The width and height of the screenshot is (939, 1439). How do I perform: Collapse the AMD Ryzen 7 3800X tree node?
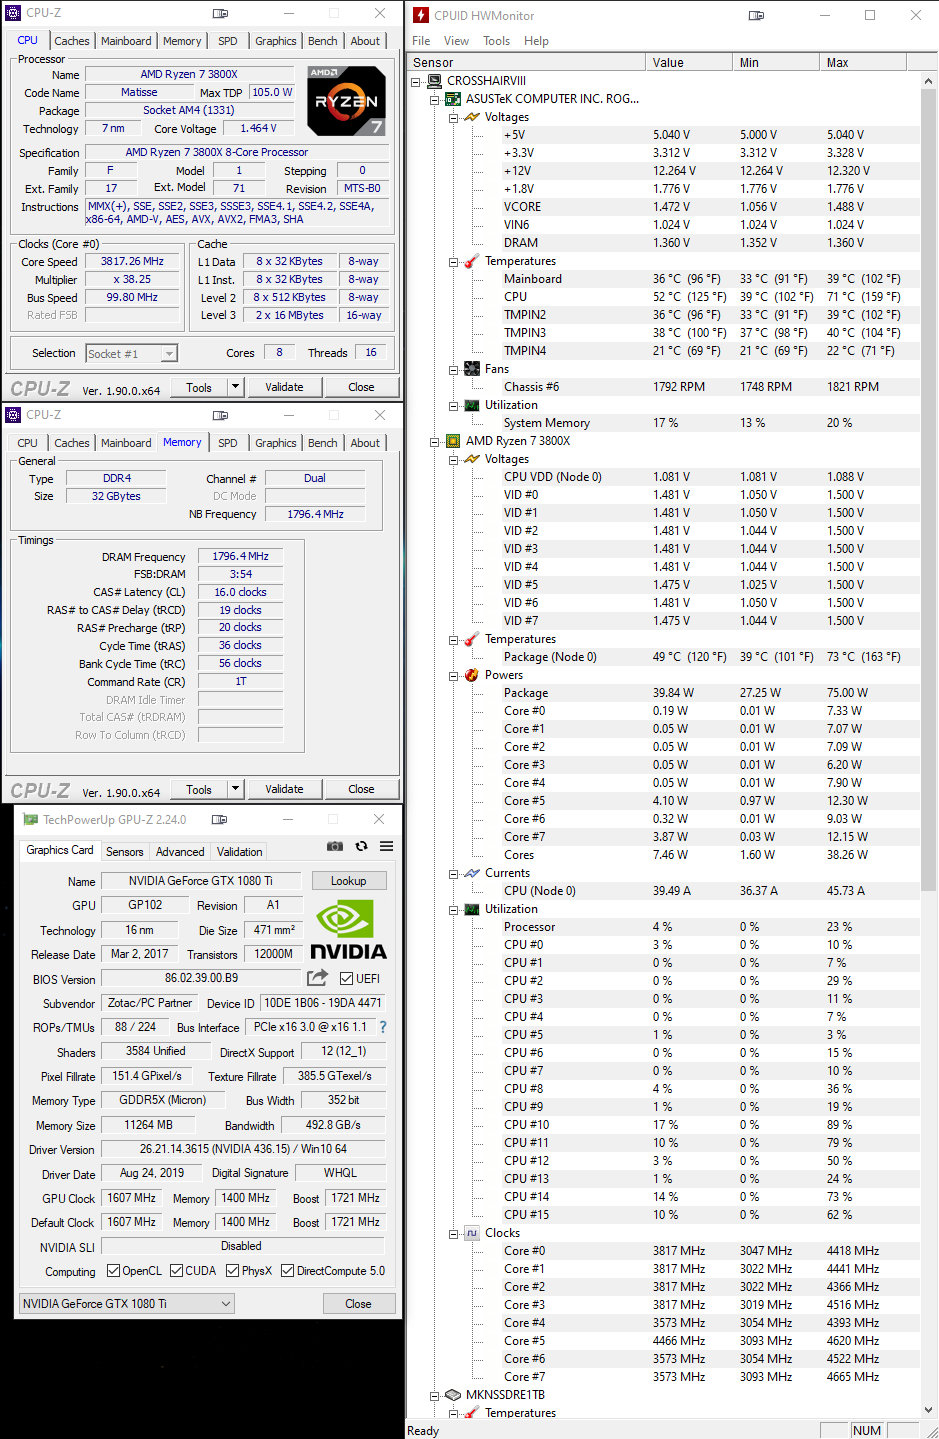(x=434, y=441)
